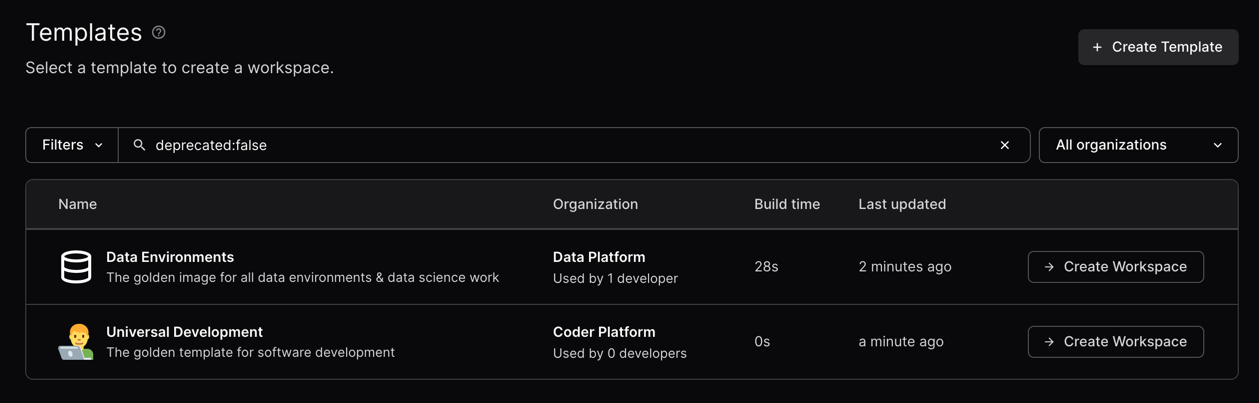Click the Data Environments description text
1259x403 pixels.
point(302,278)
